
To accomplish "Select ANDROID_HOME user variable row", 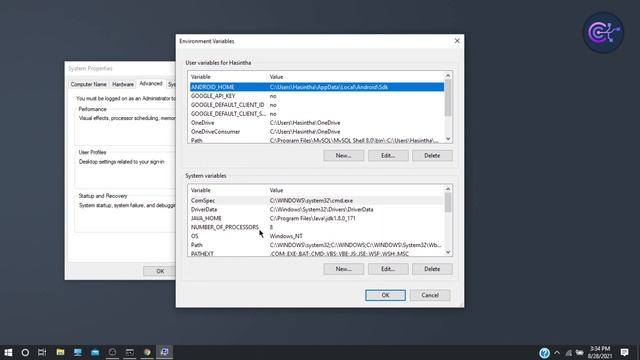I will click(x=317, y=87).
